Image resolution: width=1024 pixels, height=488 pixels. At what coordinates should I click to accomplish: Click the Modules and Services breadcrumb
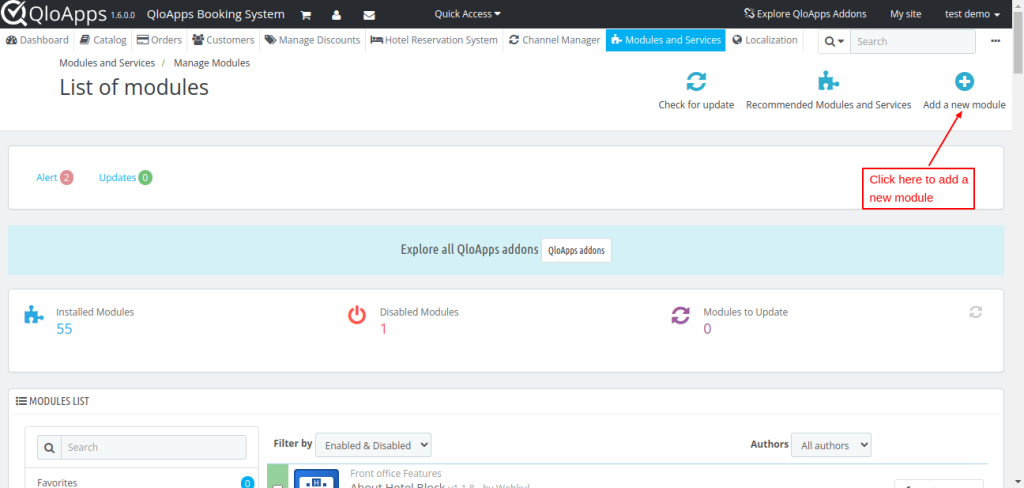click(x=107, y=63)
